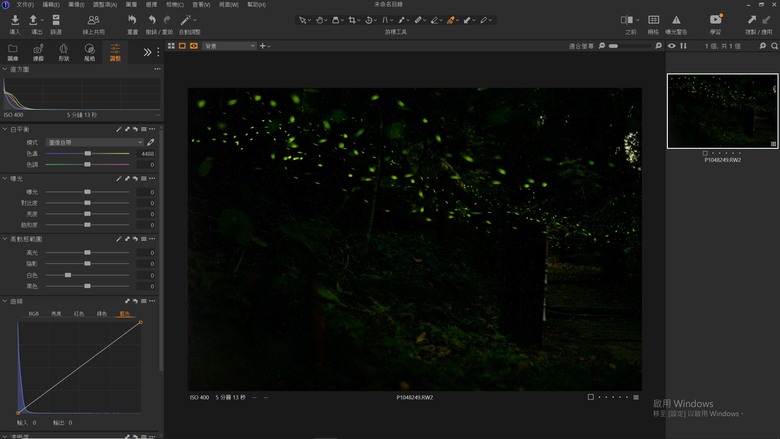Image resolution: width=780 pixels, height=439 pixels.
Task: Select the orange highlighted brush tool
Action: click(x=450, y=20)
